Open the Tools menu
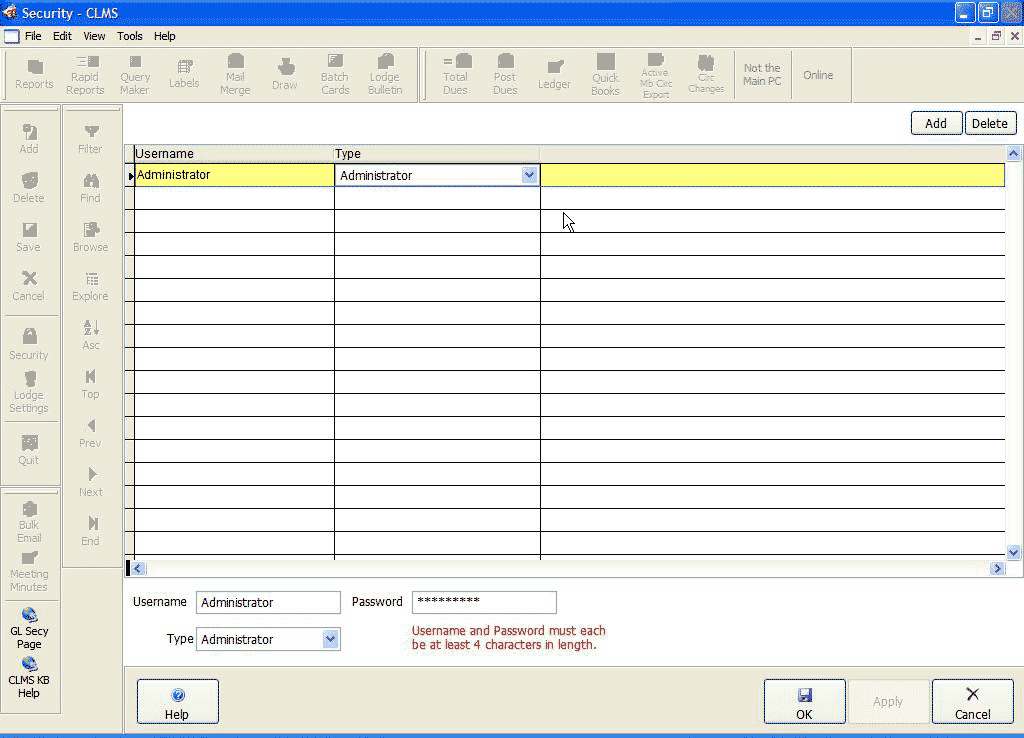Screen dimensions: 1024x738 point(130,36)
